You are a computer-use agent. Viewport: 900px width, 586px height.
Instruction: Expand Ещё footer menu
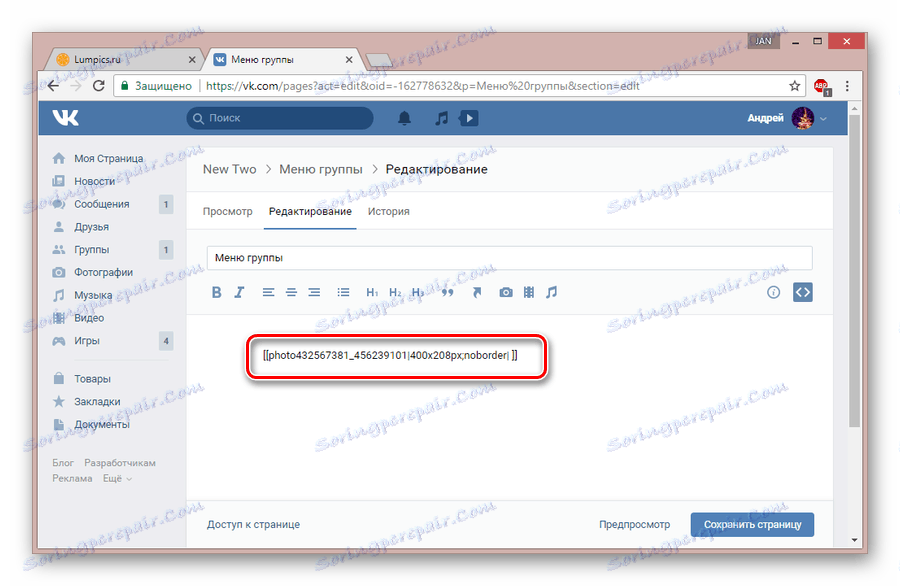[117, 478]
